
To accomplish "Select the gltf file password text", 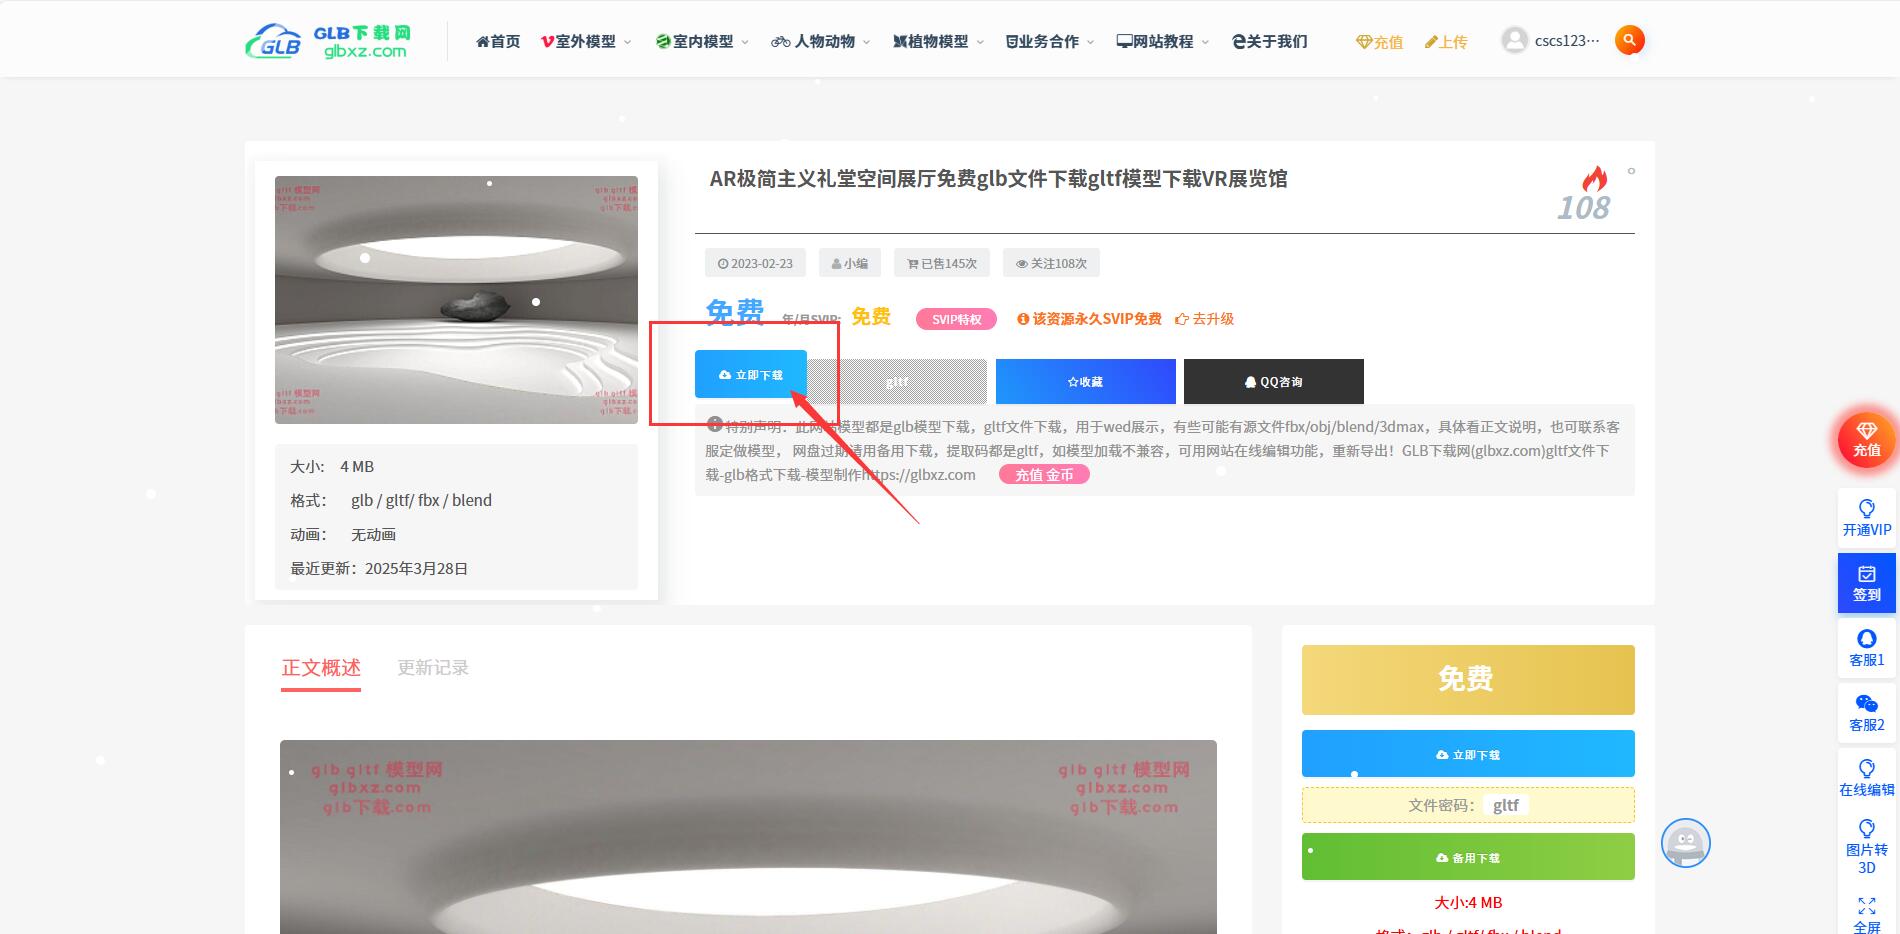I will (x=1505, y=805).
